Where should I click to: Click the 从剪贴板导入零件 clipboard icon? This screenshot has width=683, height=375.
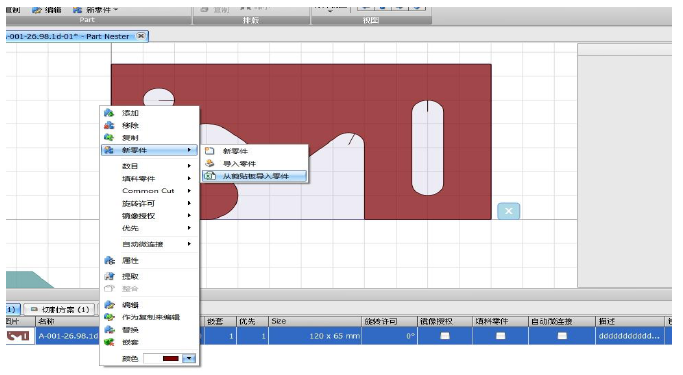pos(210,176)
